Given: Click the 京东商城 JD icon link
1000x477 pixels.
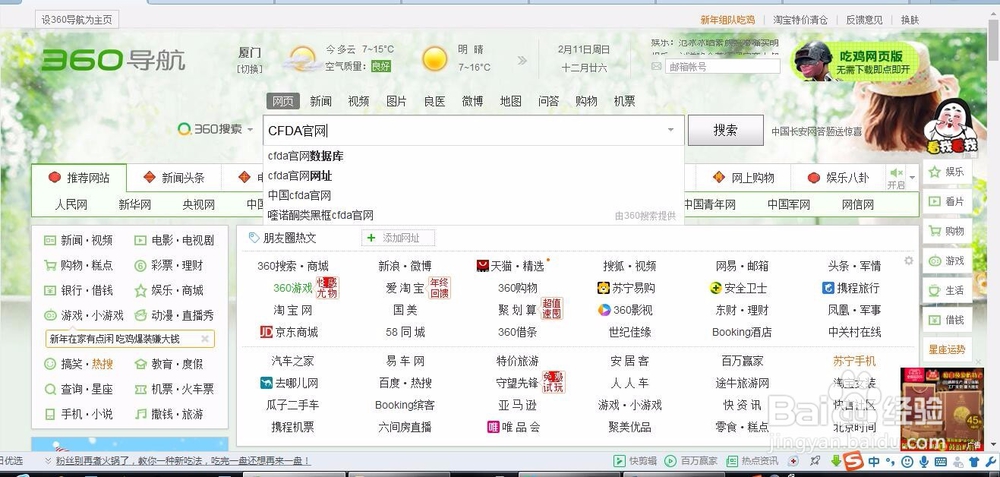Looking at the screenshot, I should [267, 332].
